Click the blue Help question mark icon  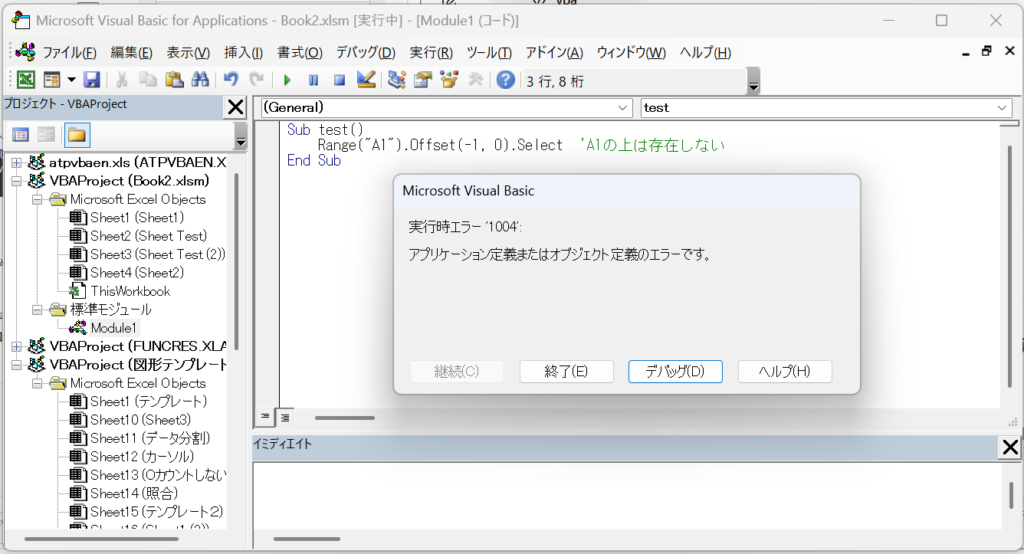pos(505,80)
